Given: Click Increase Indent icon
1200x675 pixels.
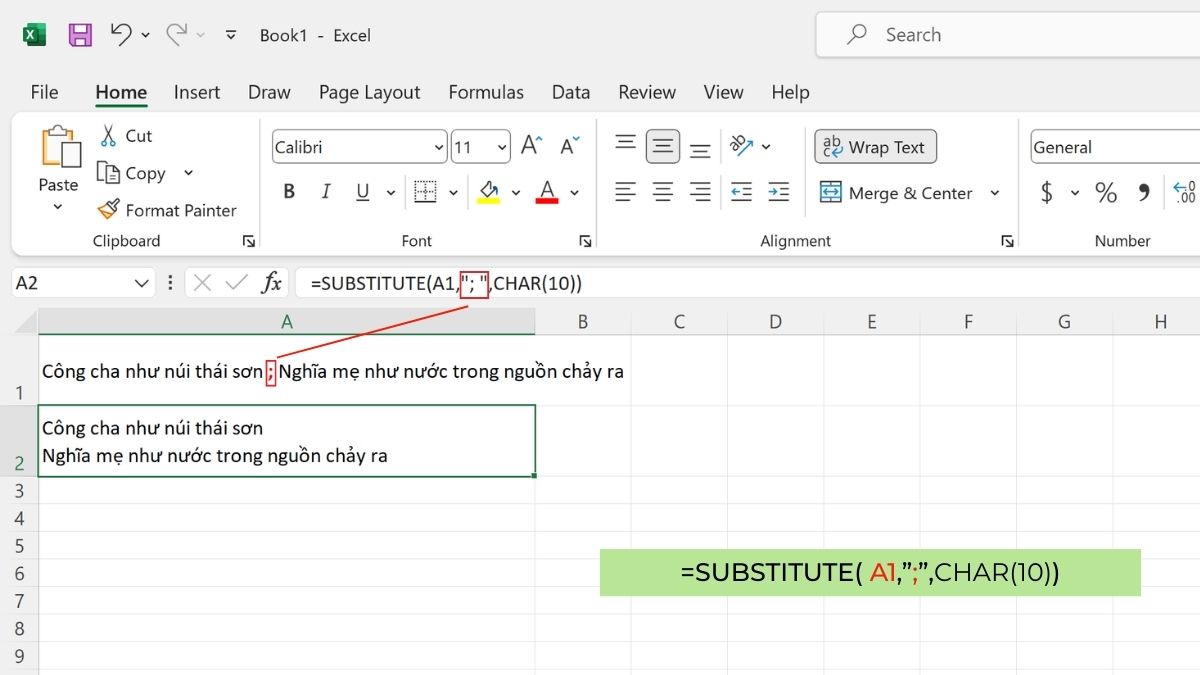Looking at the screenshot, I should pyautogui.click(x=779, y=192).
